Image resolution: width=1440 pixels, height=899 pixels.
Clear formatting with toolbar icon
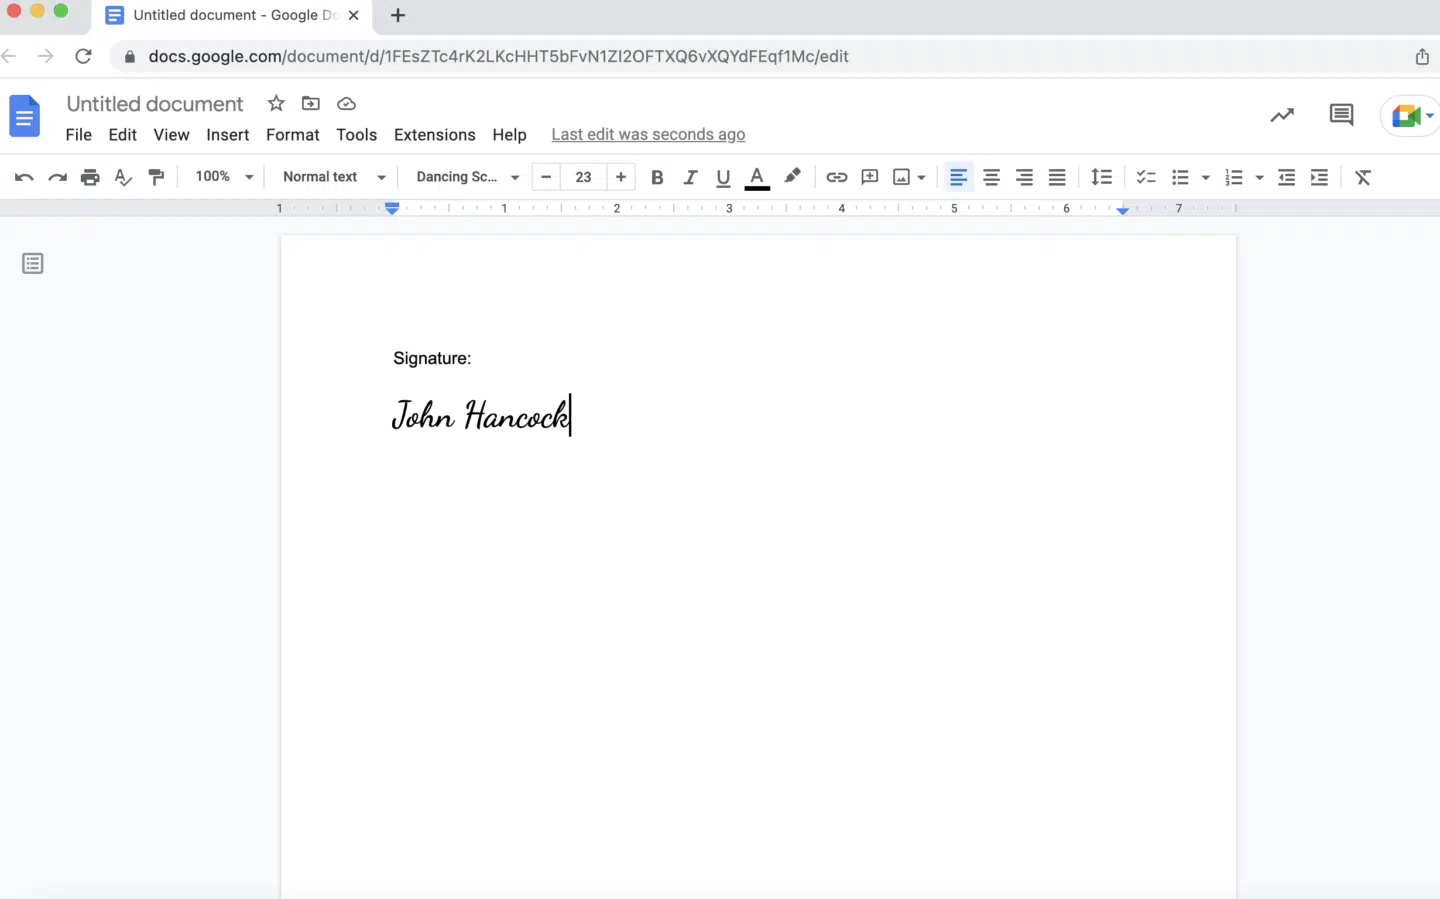[1363, 177]
